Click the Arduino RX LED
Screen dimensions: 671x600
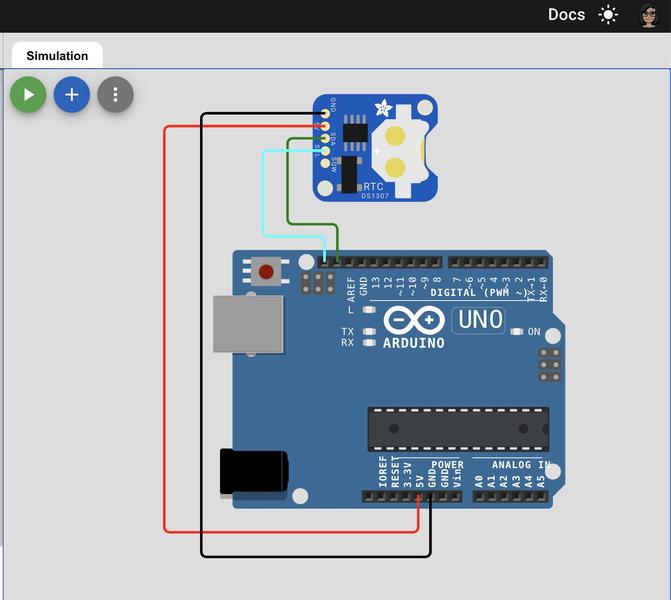369,343
